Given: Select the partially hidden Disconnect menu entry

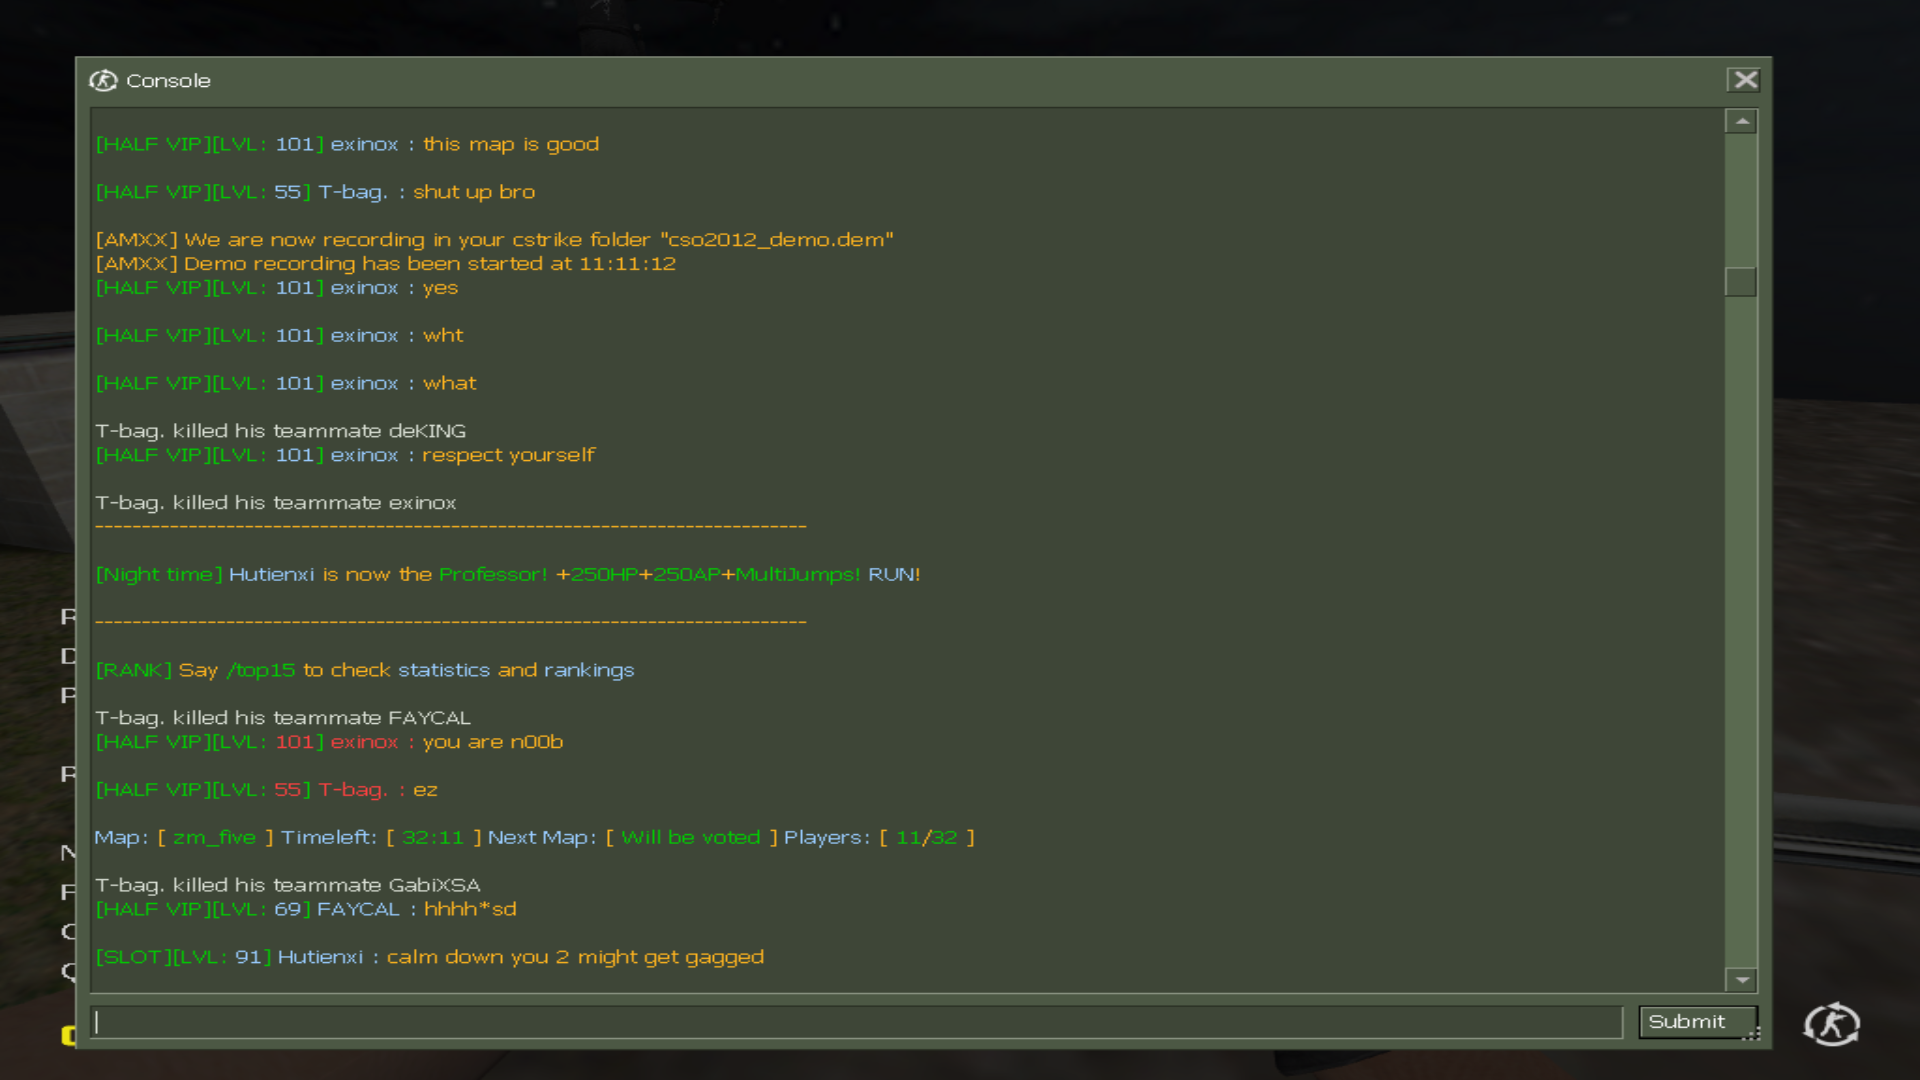Looking at the screenshot, I should tap(68, 656).
